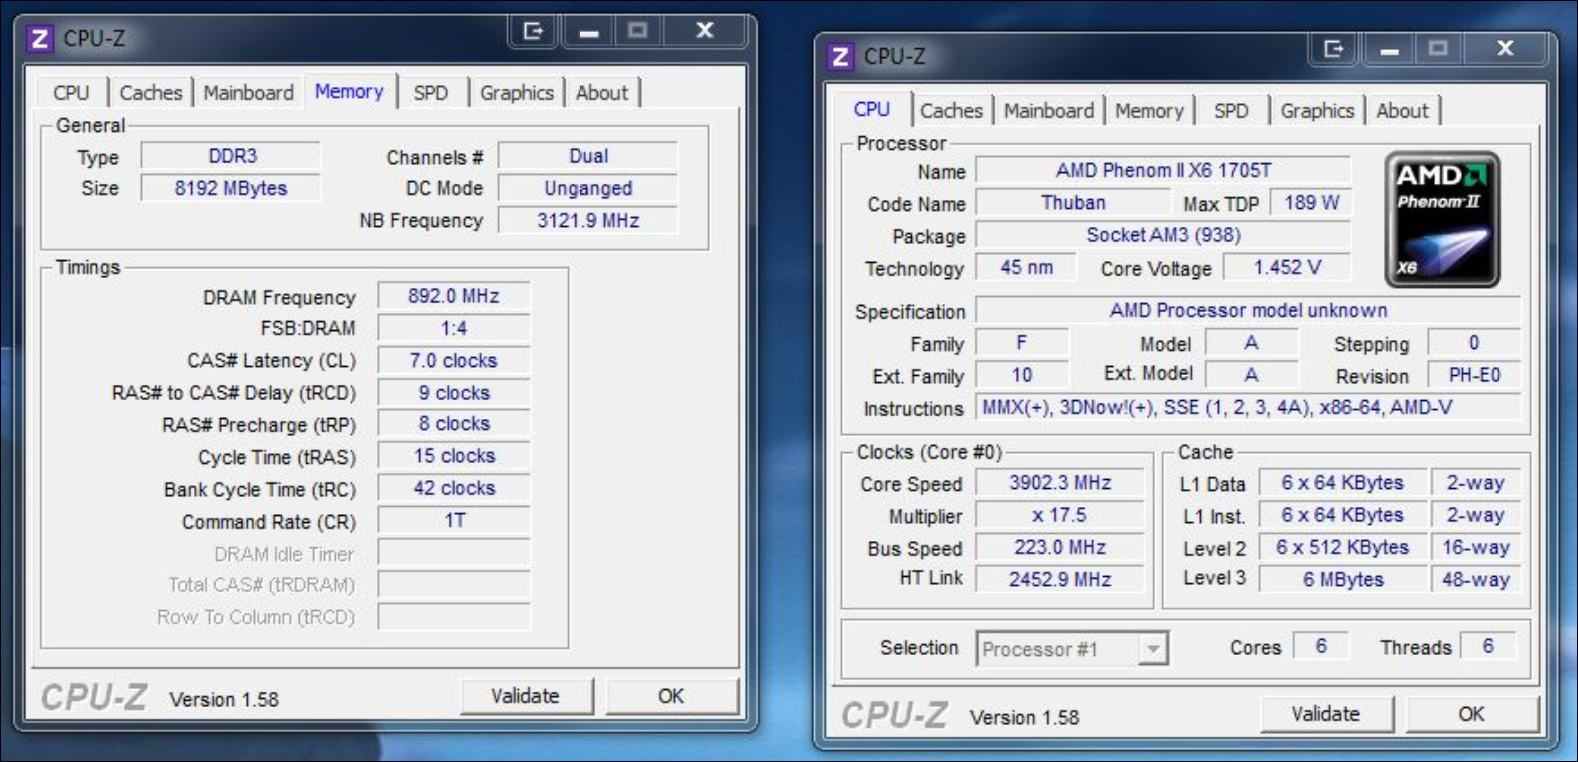Click the Revision value PH-E0

(1474, 375)
